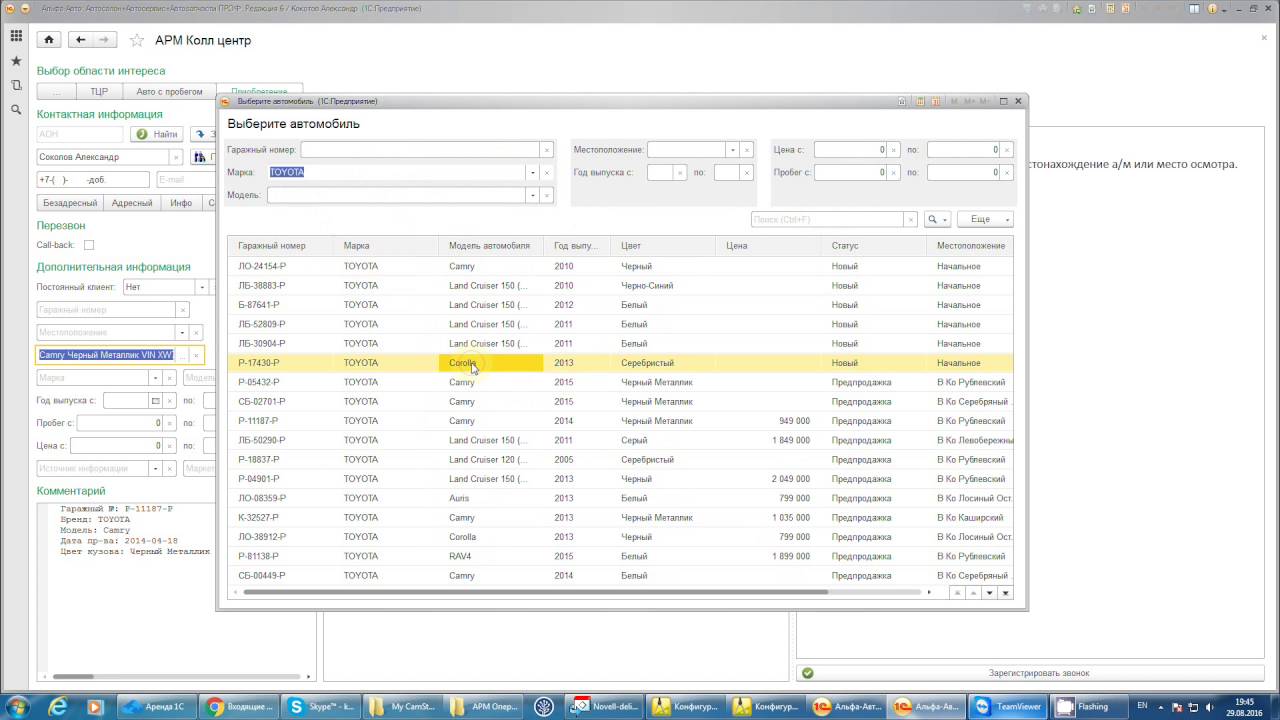Image resolution: width=1280 pixels, height=720 pixels.
Task: Select the row priced 1 849 000
Action: [x=620, y=440]
